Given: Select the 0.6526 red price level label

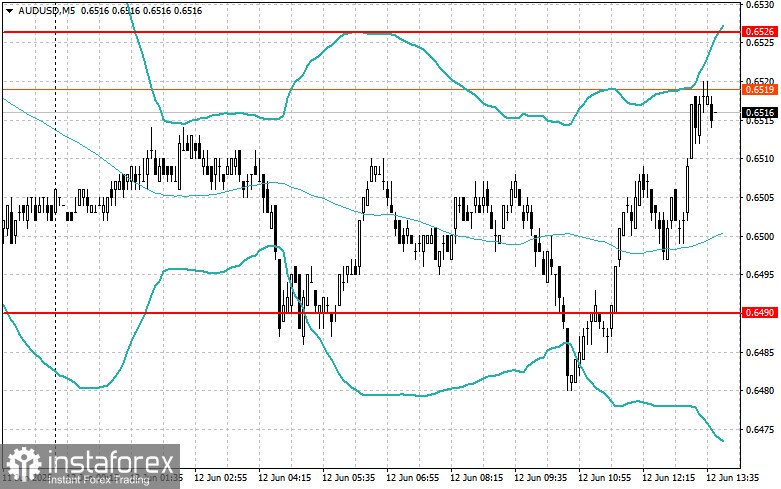Looking at the screenshot, I should click(760, 32).
